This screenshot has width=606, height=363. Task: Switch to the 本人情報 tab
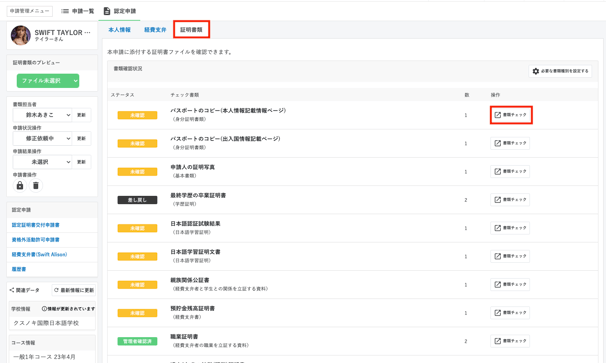click(x=119, y=30)
